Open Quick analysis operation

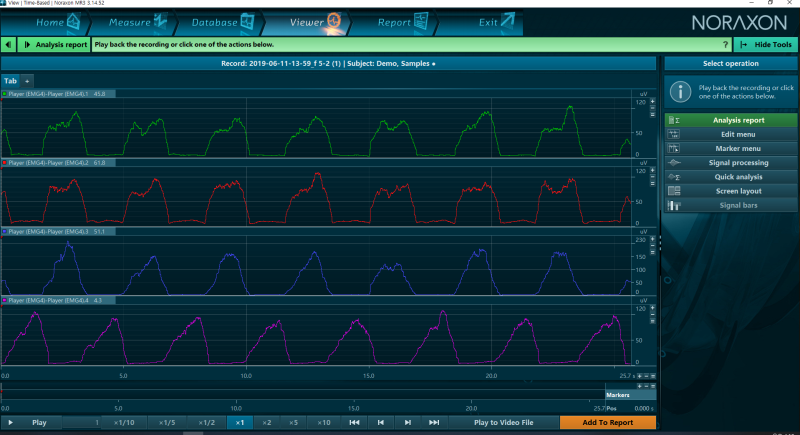(x=731, y=177)
